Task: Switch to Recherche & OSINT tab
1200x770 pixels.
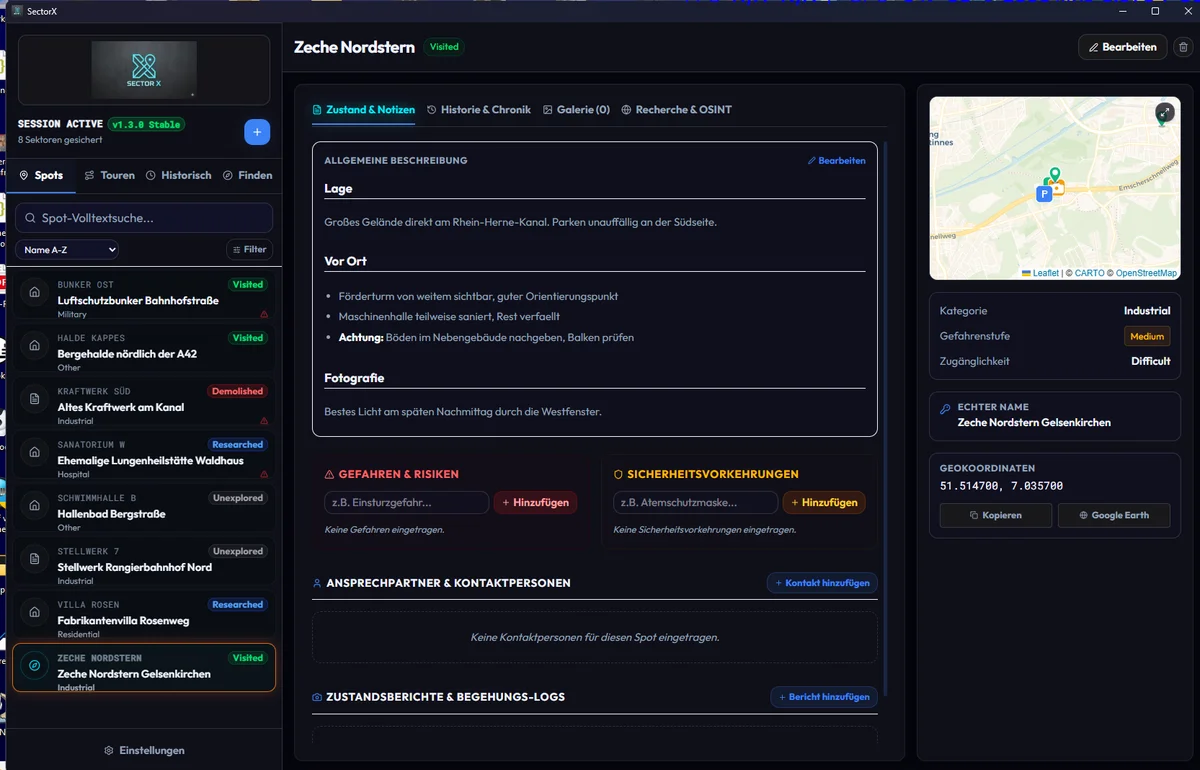Action: [677, 110]
